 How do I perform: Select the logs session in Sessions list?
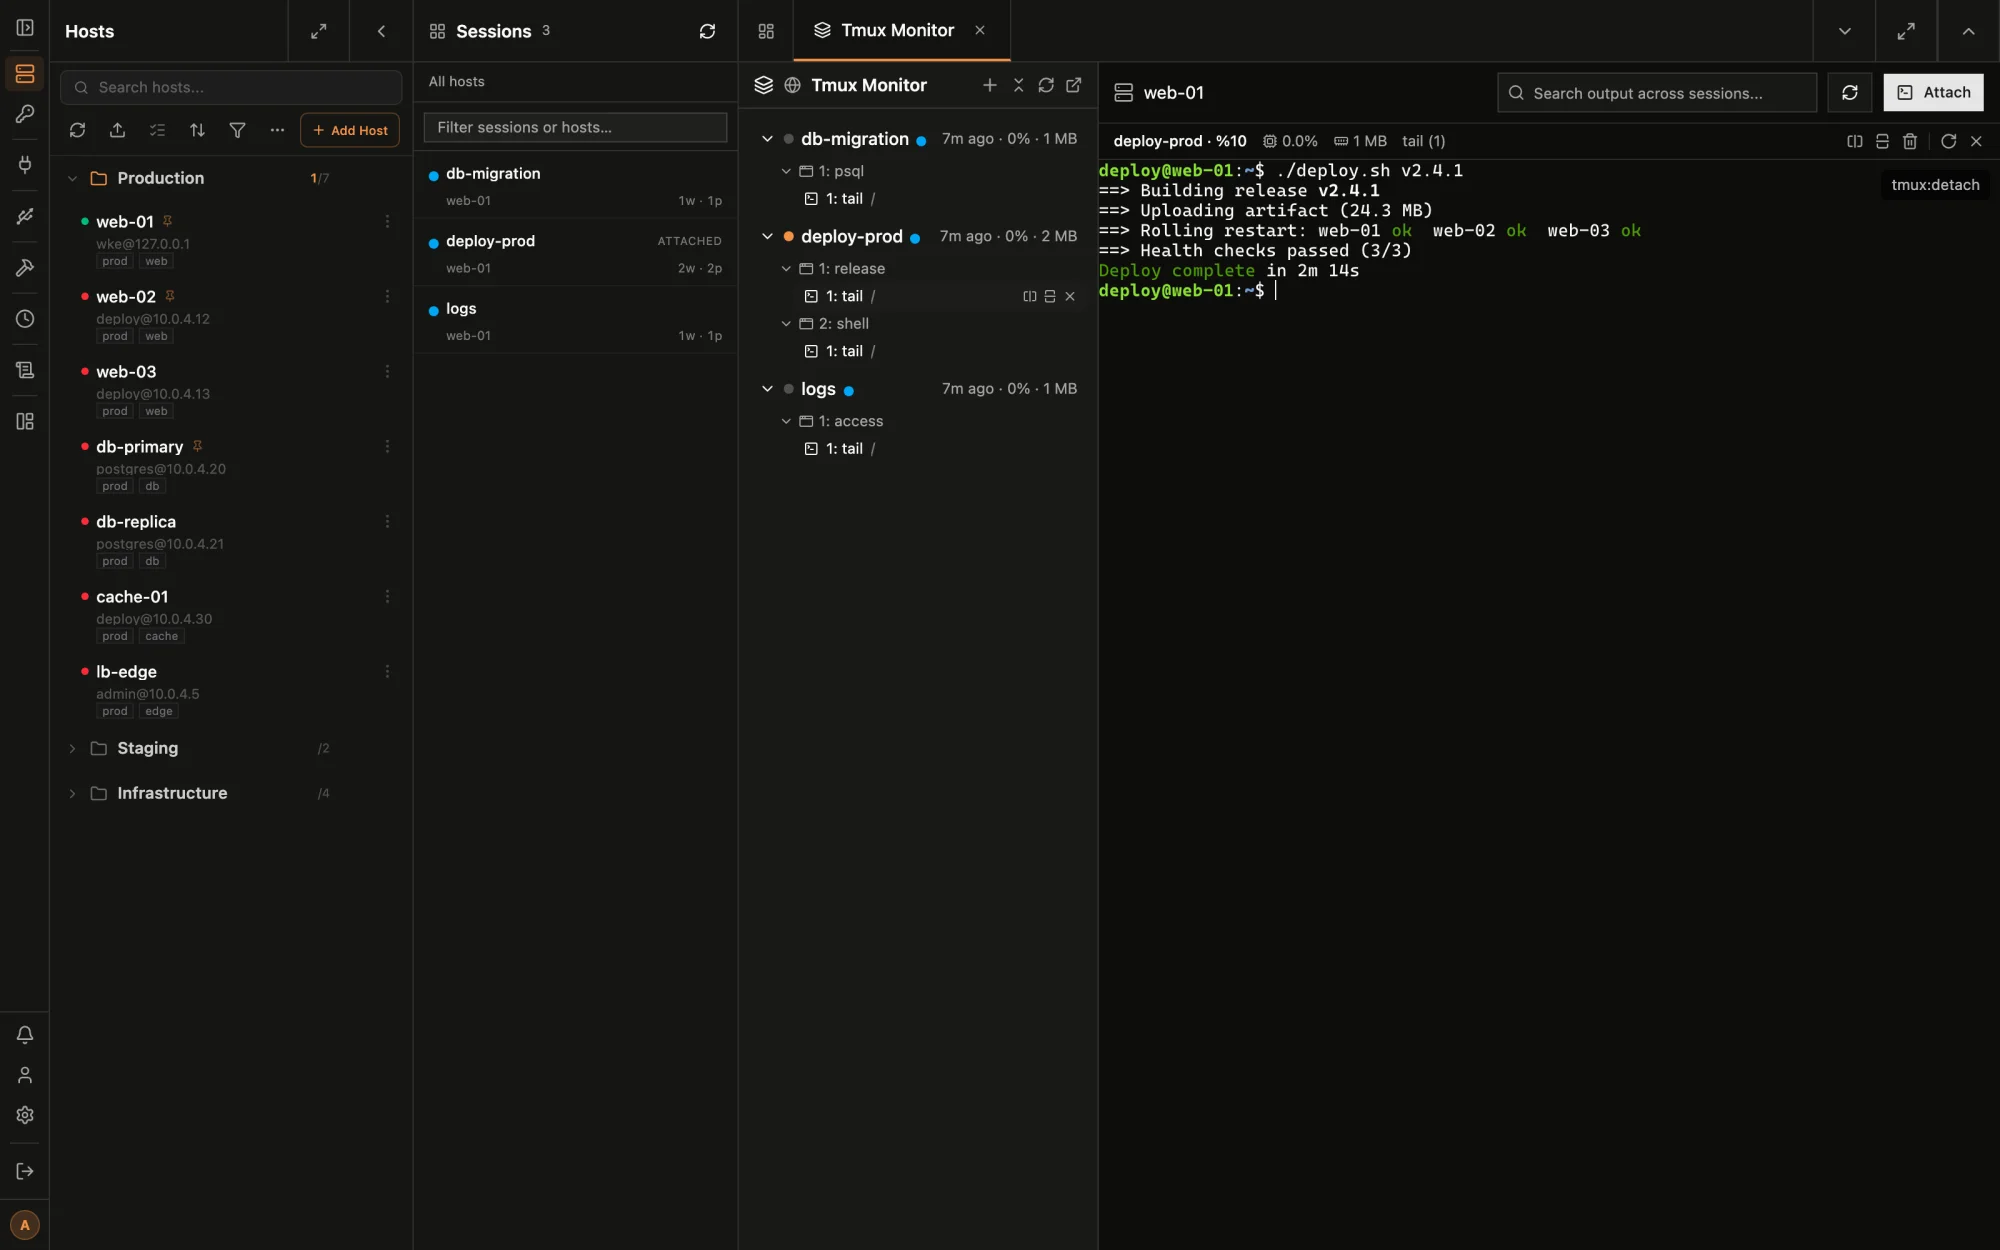tap(575, 321)
